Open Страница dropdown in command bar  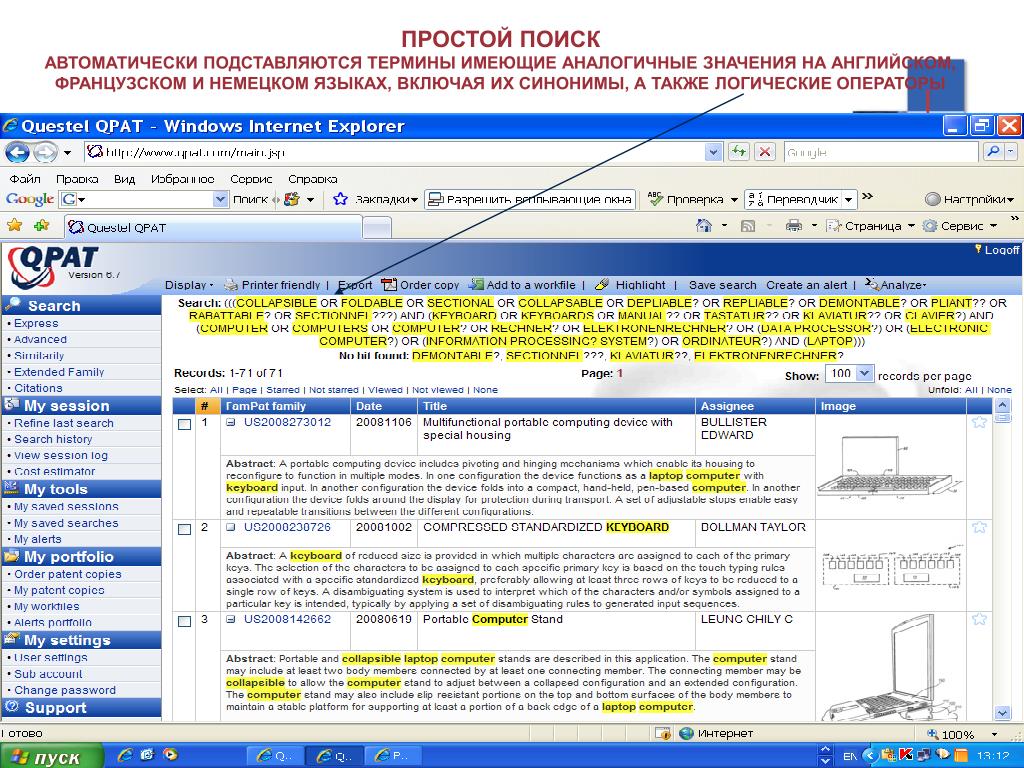click(870, 226)
